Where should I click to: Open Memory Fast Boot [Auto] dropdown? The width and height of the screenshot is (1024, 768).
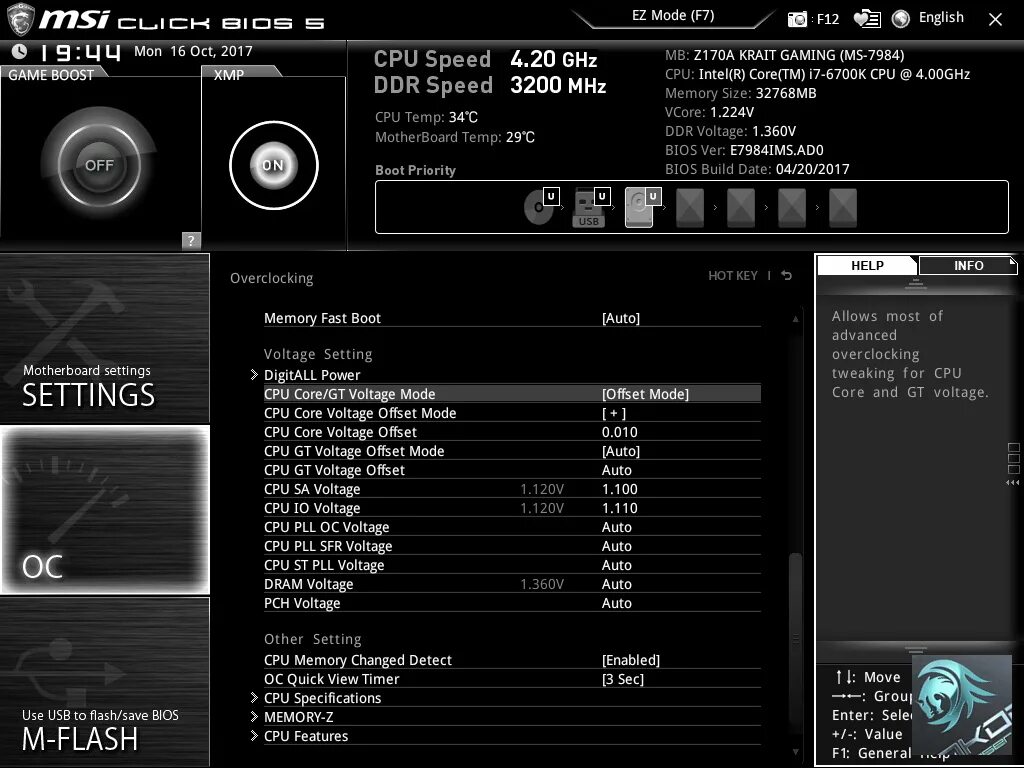pyautogui.click(x=621, y=318)
